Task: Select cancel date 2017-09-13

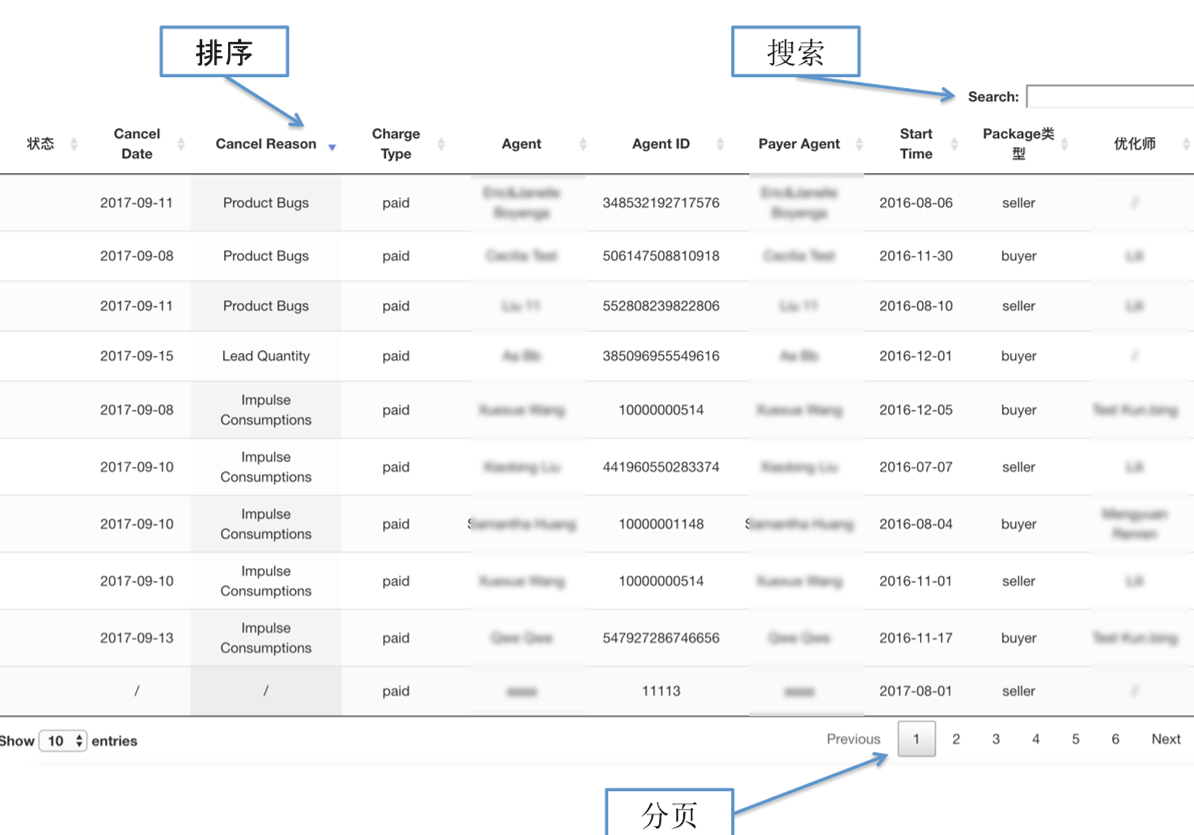Action: (x=137, y=639)
